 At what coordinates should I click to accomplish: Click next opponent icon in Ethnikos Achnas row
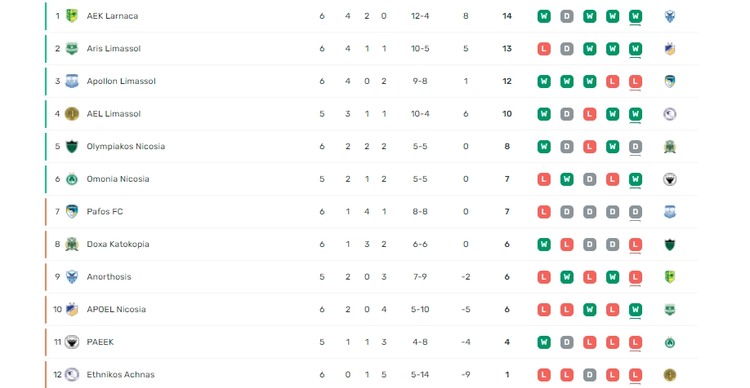point(670,375)
